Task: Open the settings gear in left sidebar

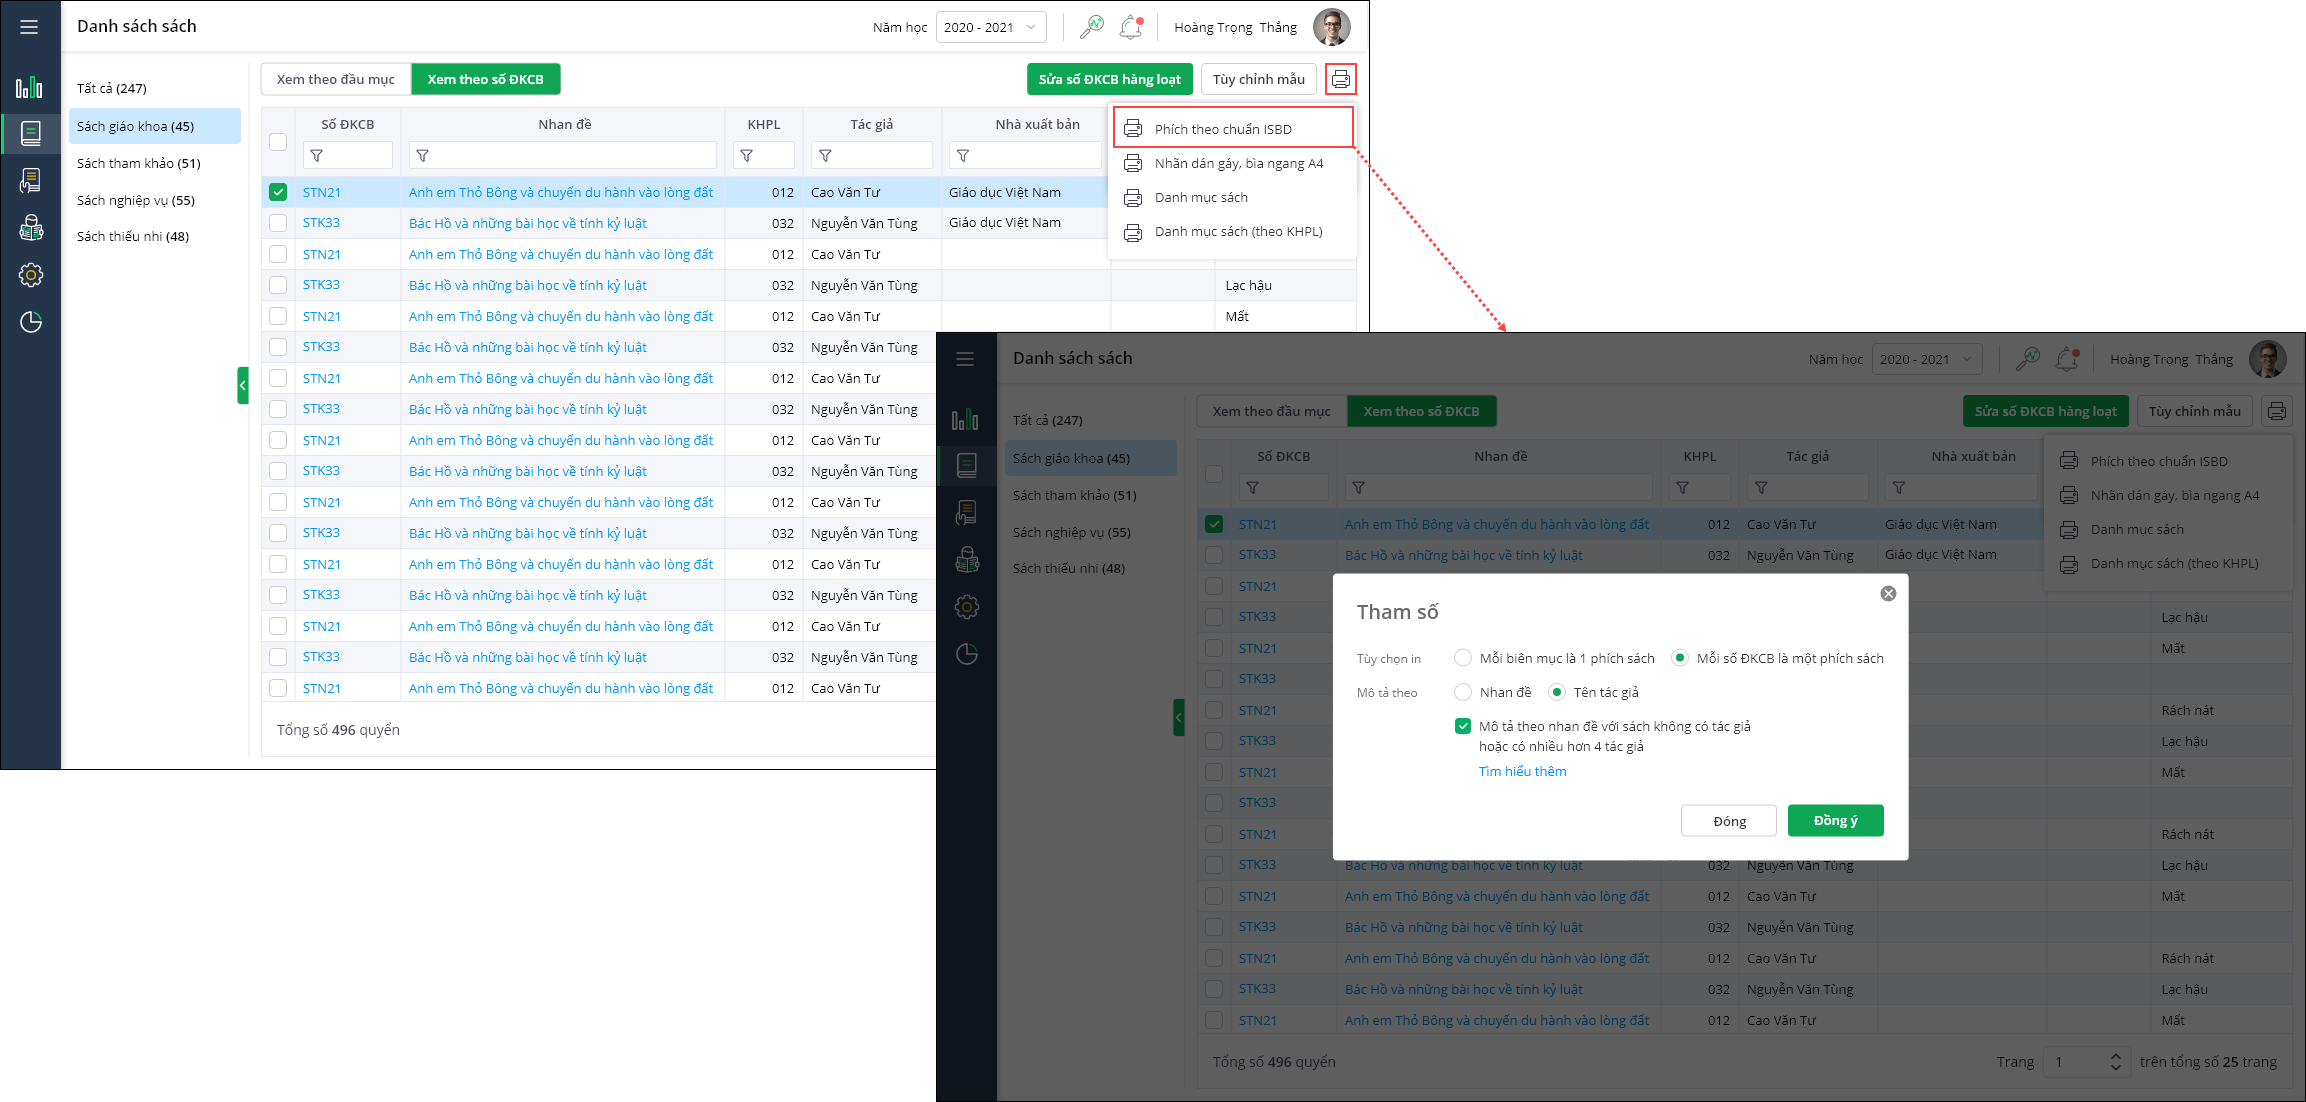Action: 31,275
